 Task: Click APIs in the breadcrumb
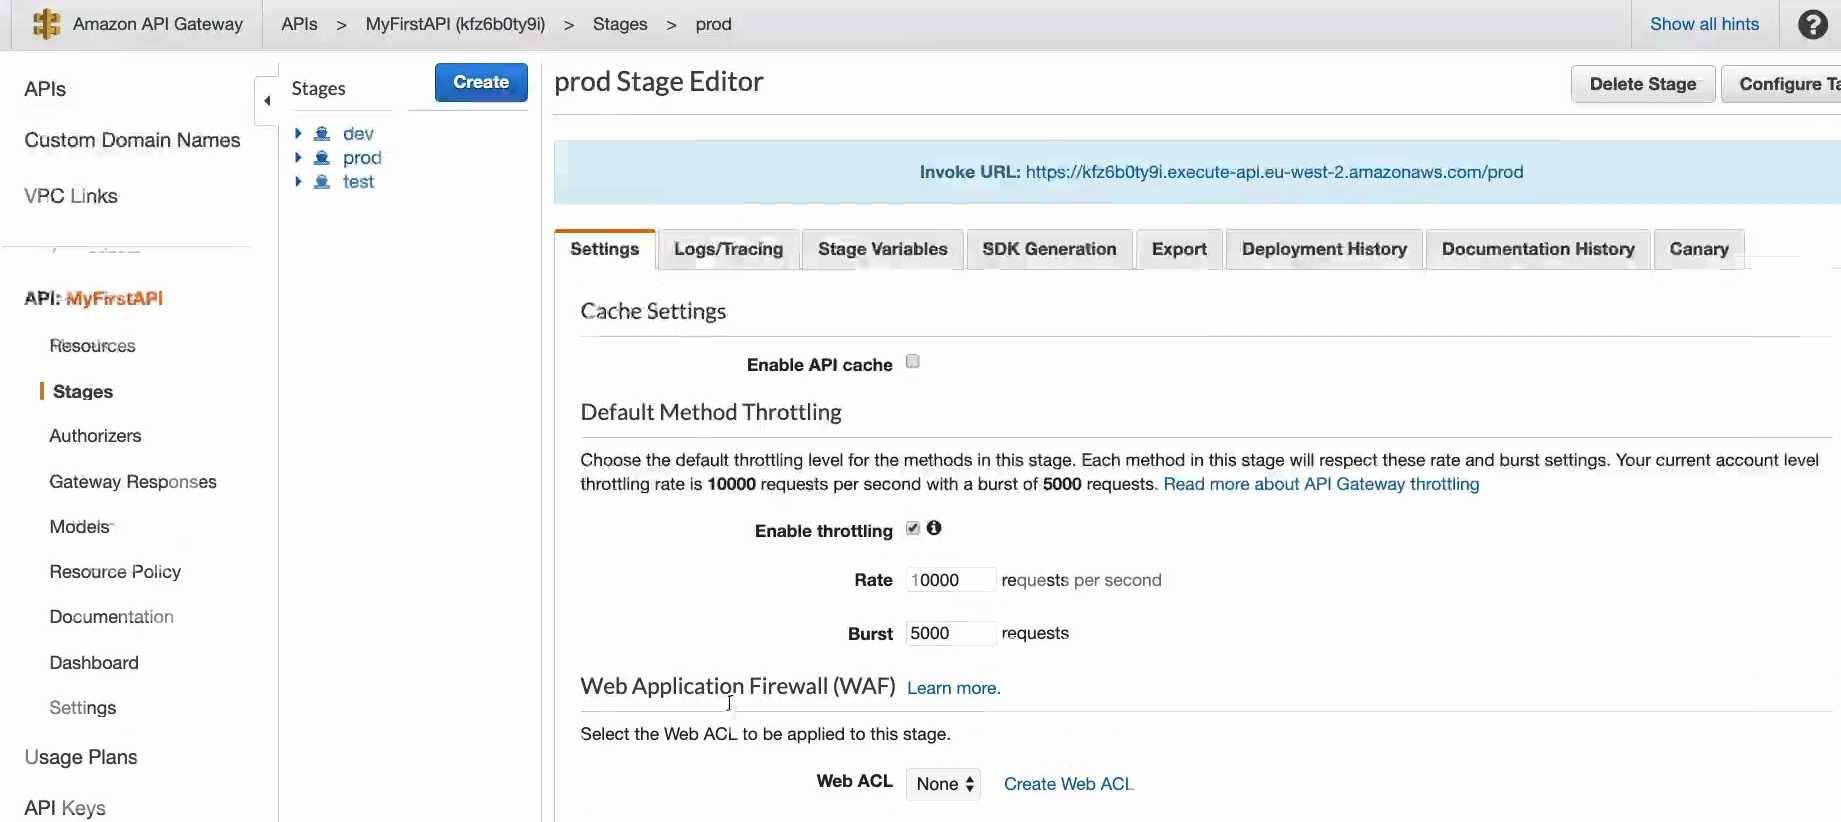[299, 24]
